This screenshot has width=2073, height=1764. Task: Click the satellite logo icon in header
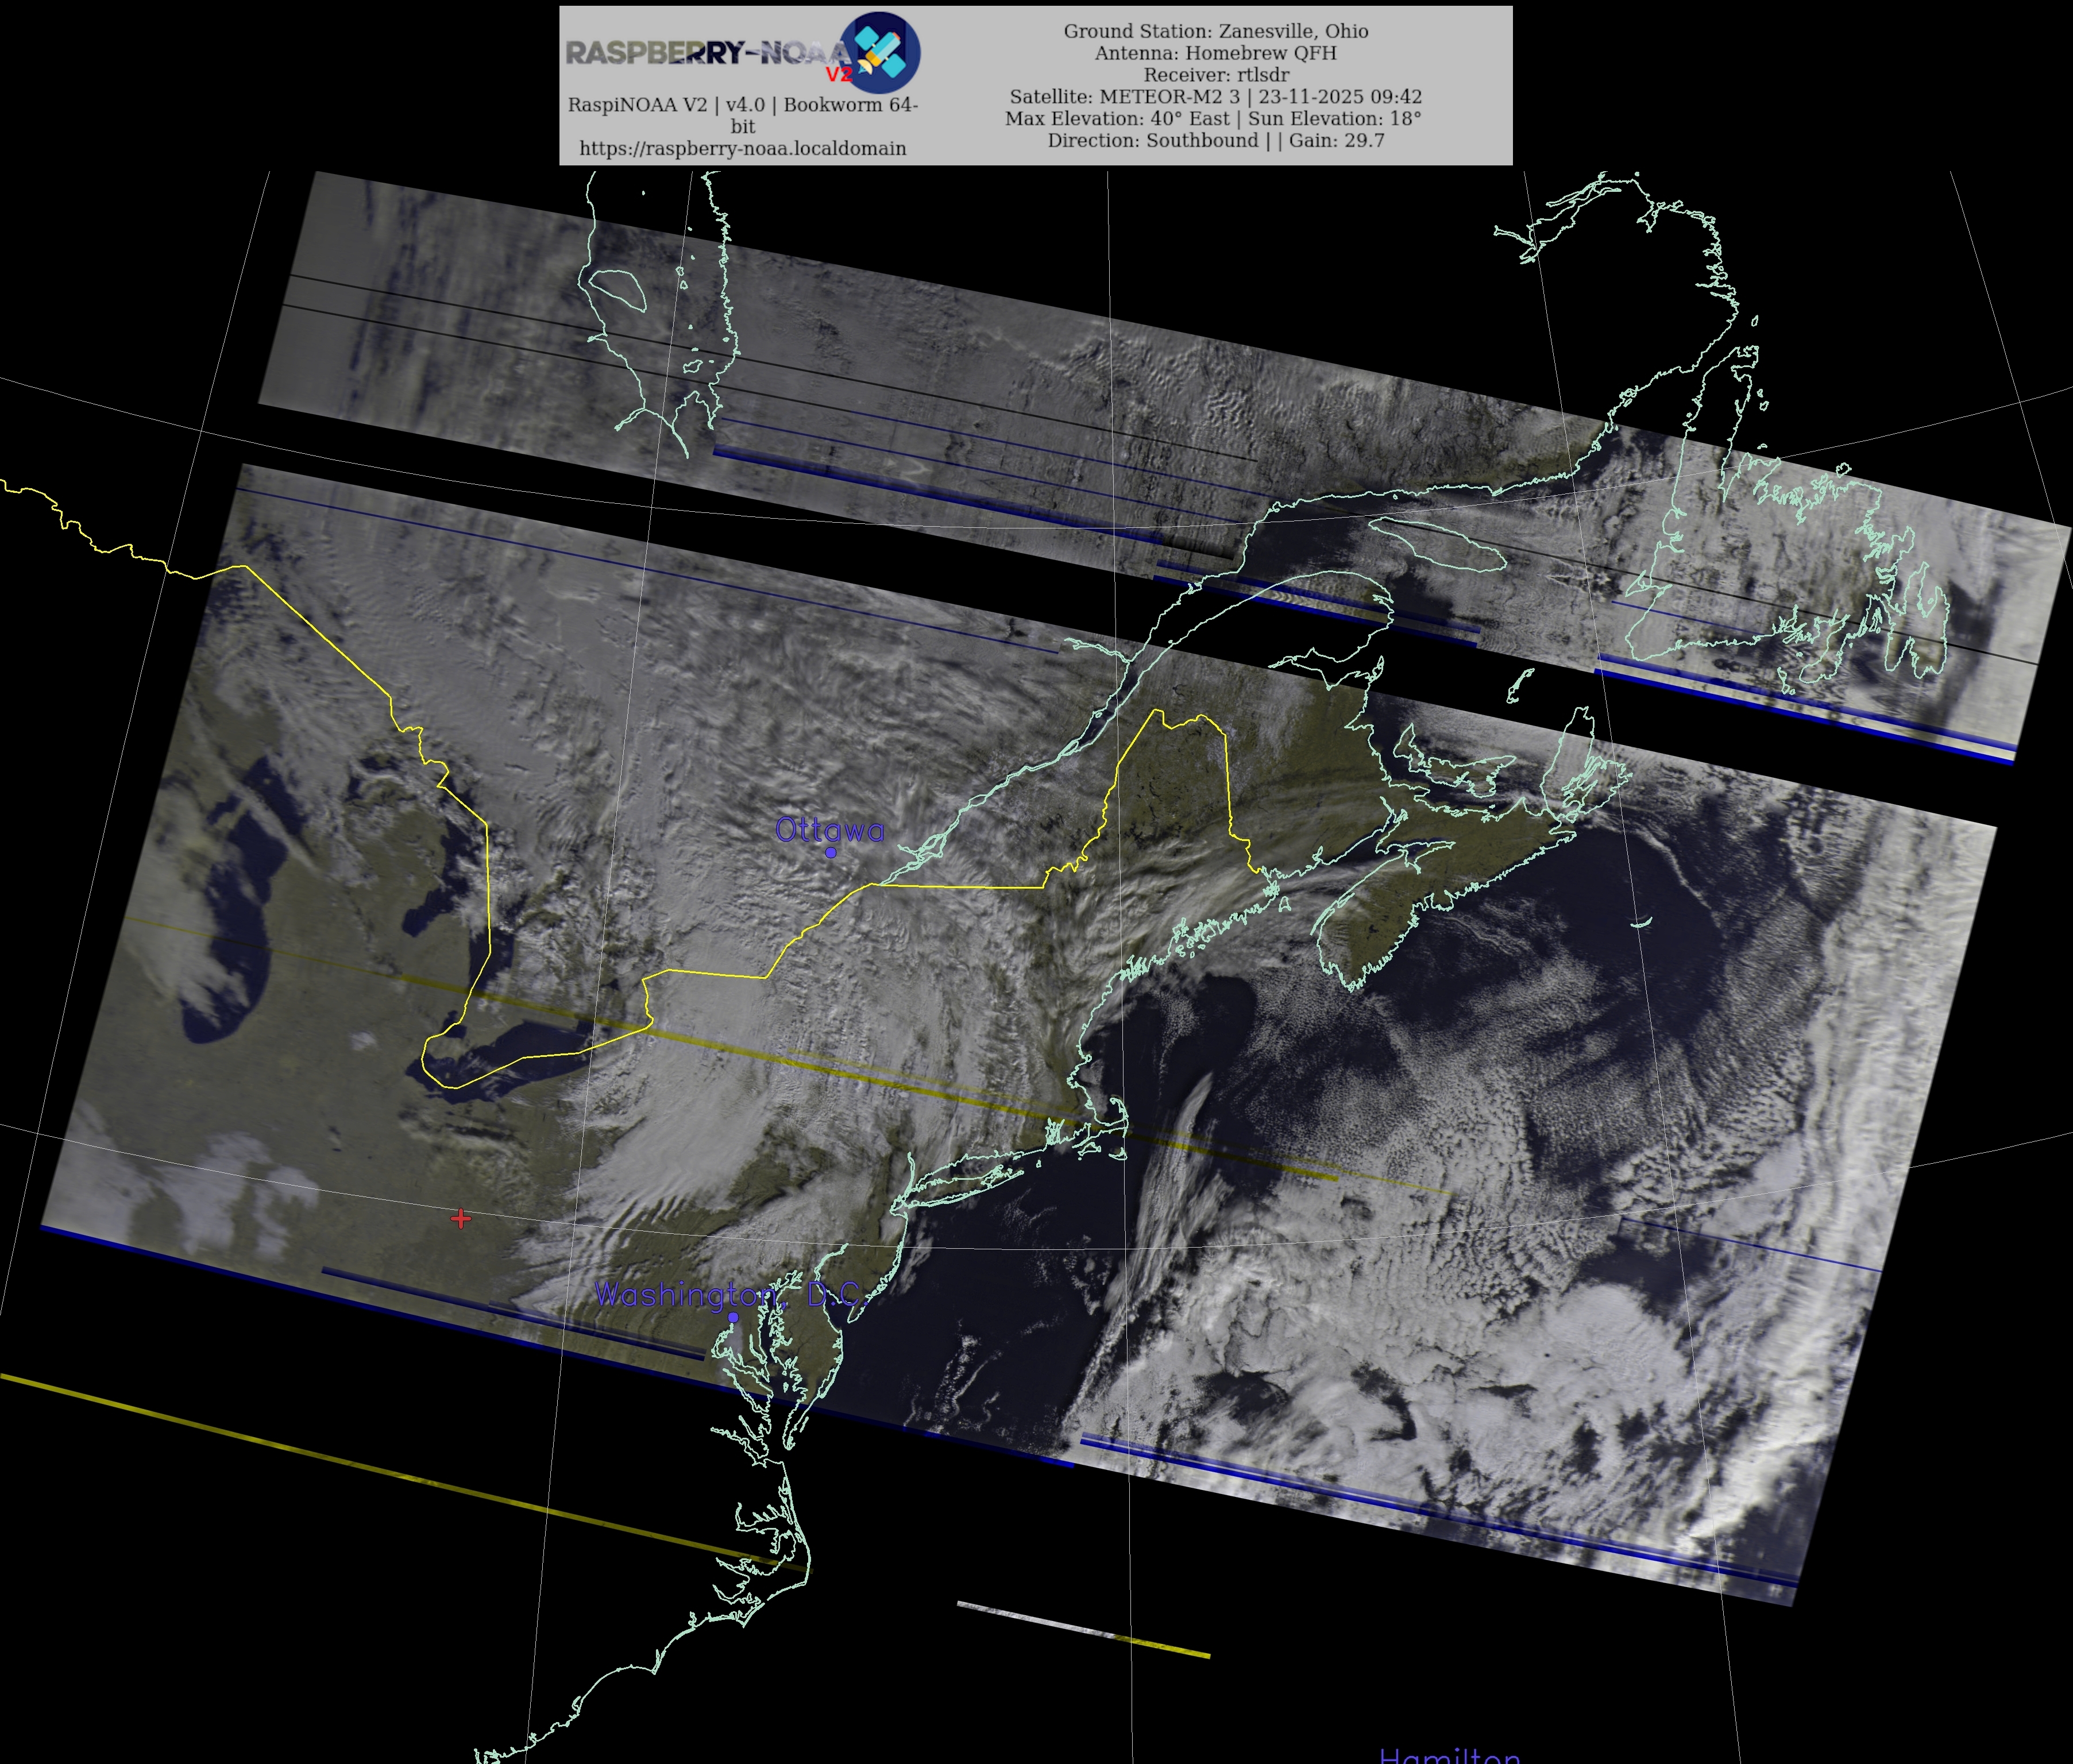pyautogui.click(x=880, y=52)
